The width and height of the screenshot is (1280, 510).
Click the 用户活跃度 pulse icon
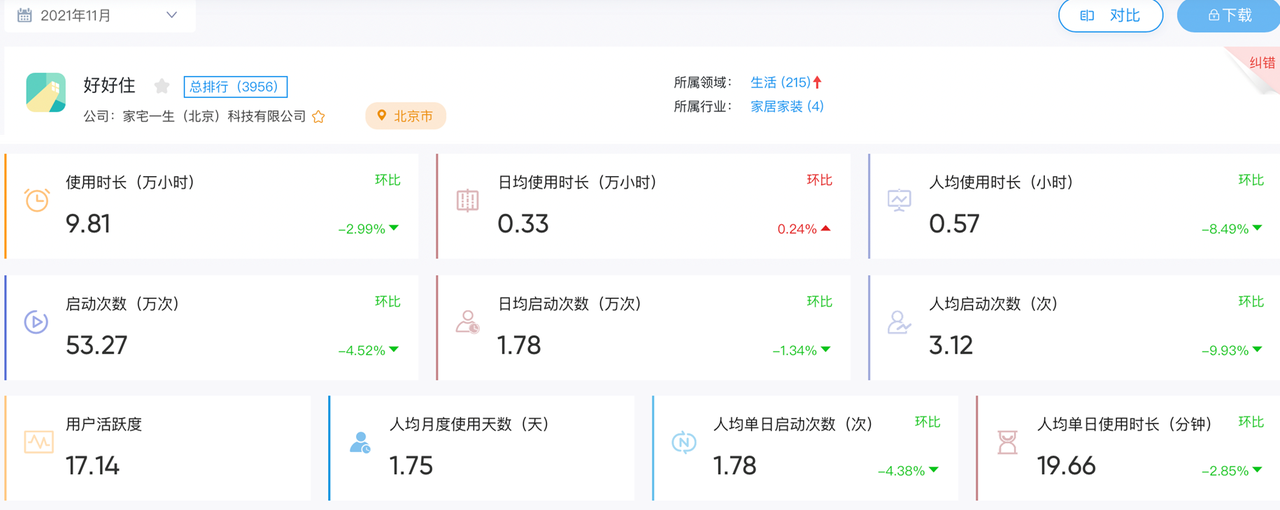[39, 442]
